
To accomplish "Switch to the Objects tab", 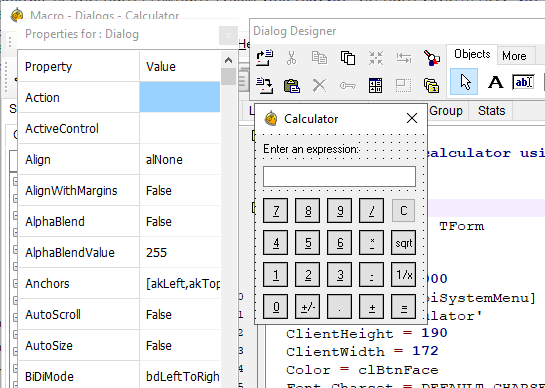I will (472, 54).
